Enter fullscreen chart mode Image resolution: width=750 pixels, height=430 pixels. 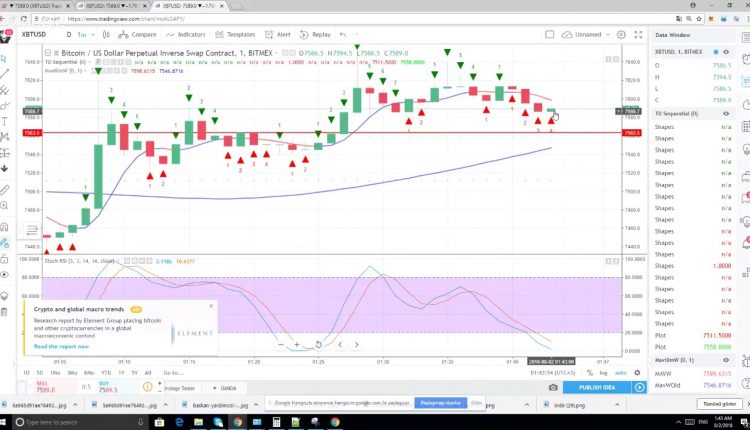point(638,34)
